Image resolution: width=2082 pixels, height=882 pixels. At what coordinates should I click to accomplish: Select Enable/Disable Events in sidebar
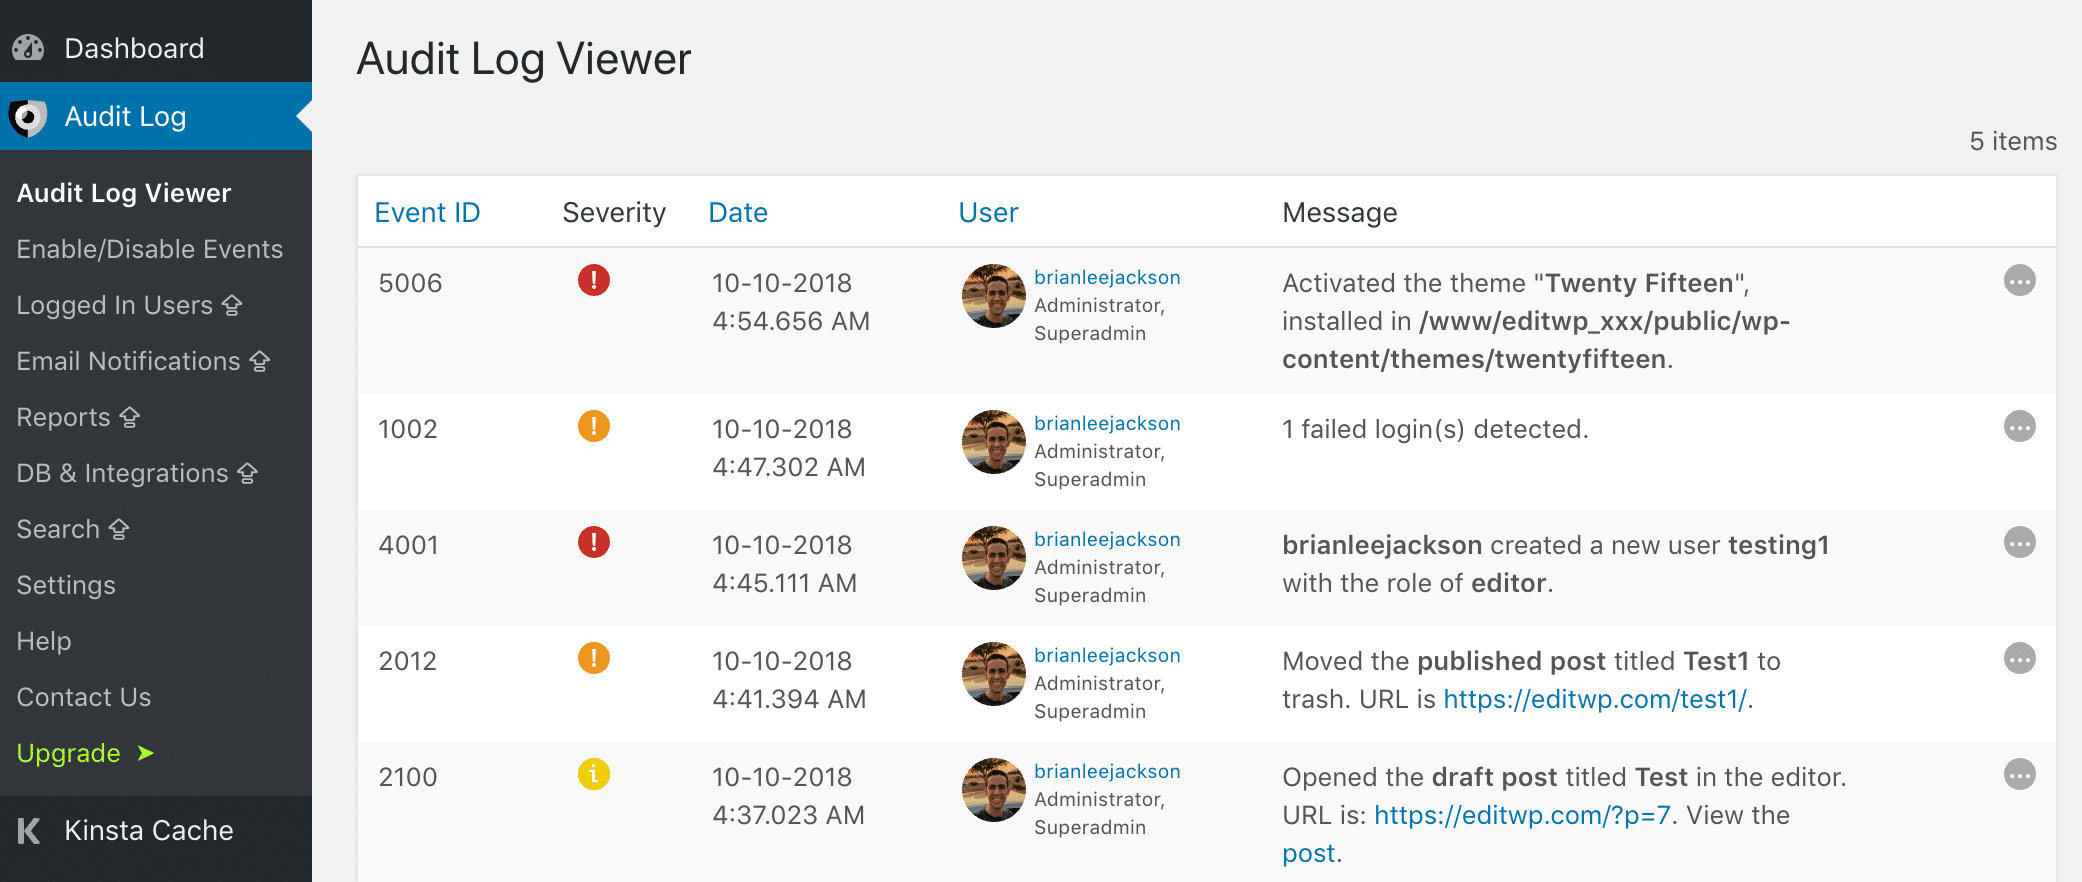click(149, 249)
